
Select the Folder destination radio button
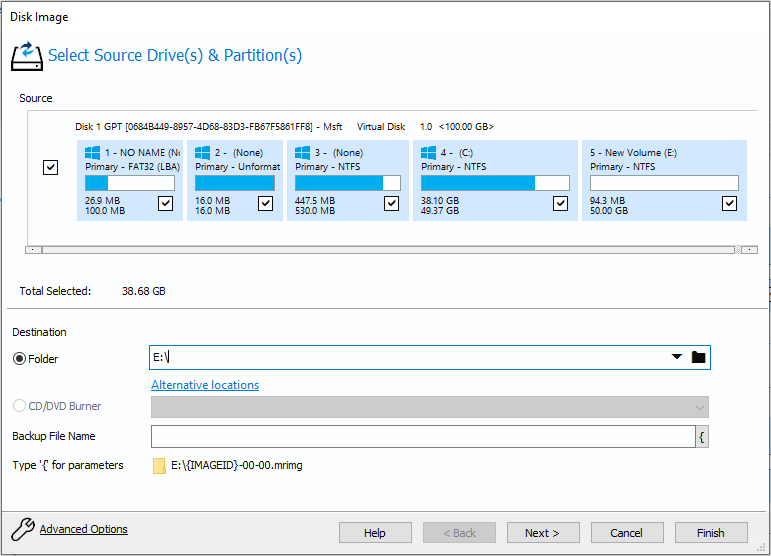(x=20, y=358)
